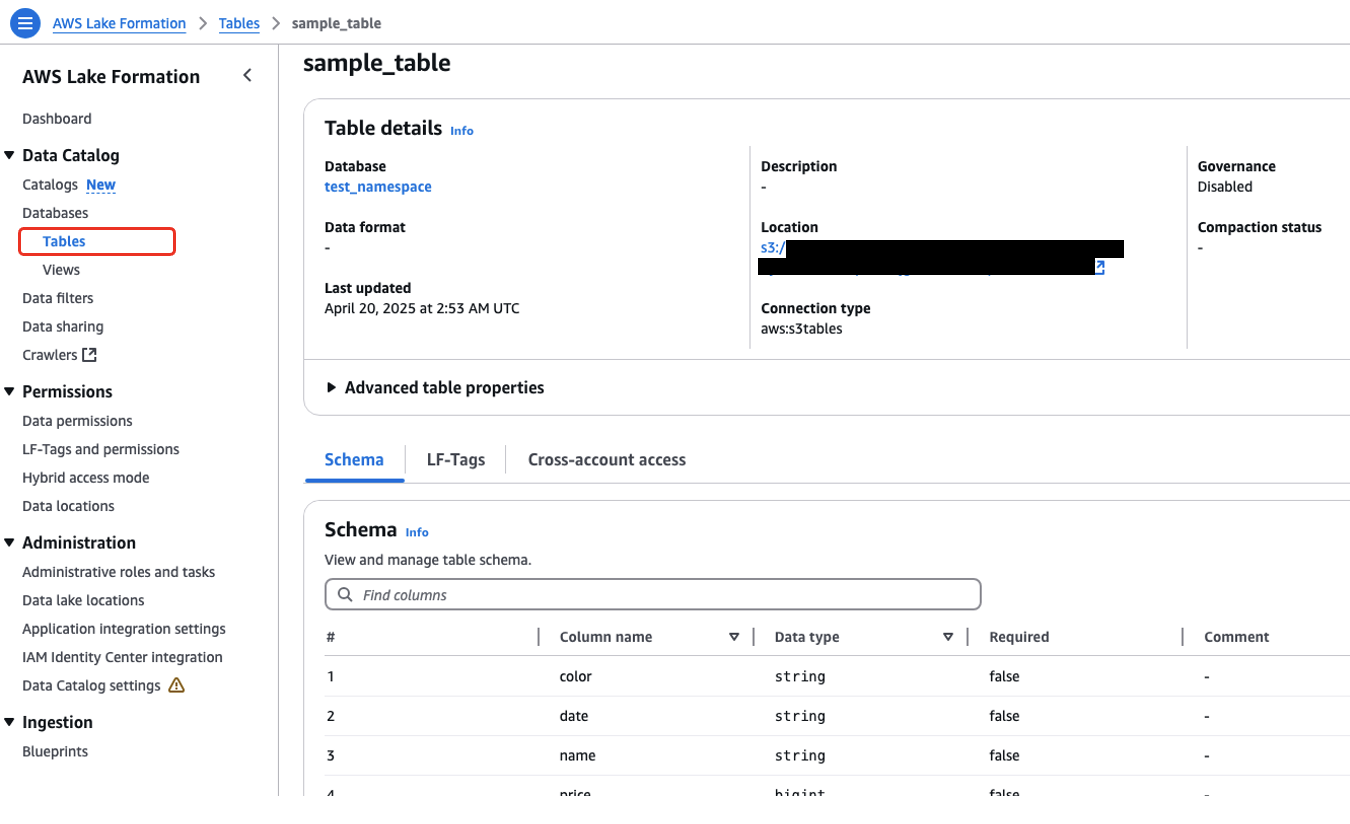Screen dimensions: 1350x824
Task: Collapse the Data Catalog section
Action: [9, 155]
